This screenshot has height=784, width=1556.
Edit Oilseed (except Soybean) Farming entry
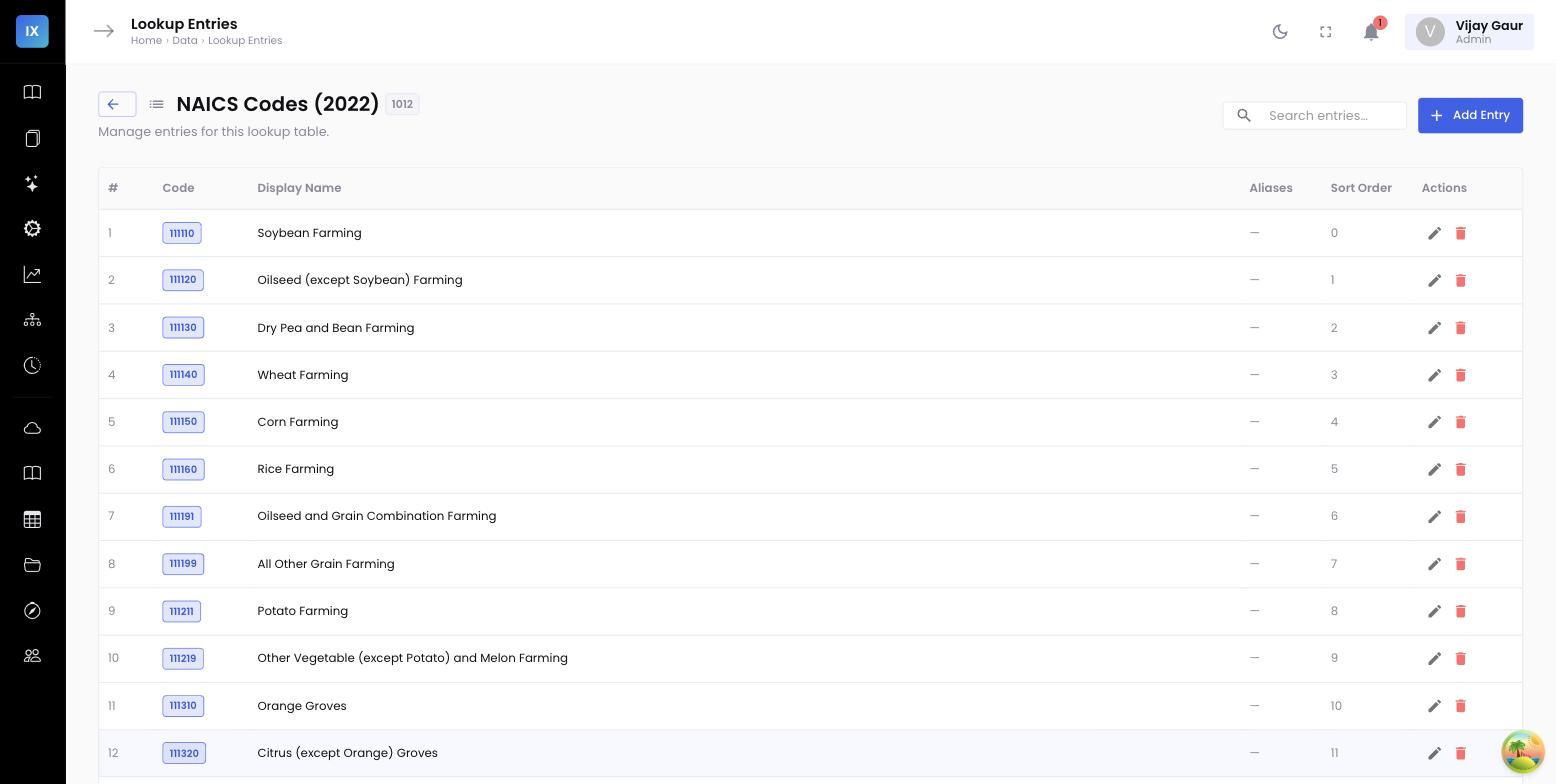pos(1434,280)
